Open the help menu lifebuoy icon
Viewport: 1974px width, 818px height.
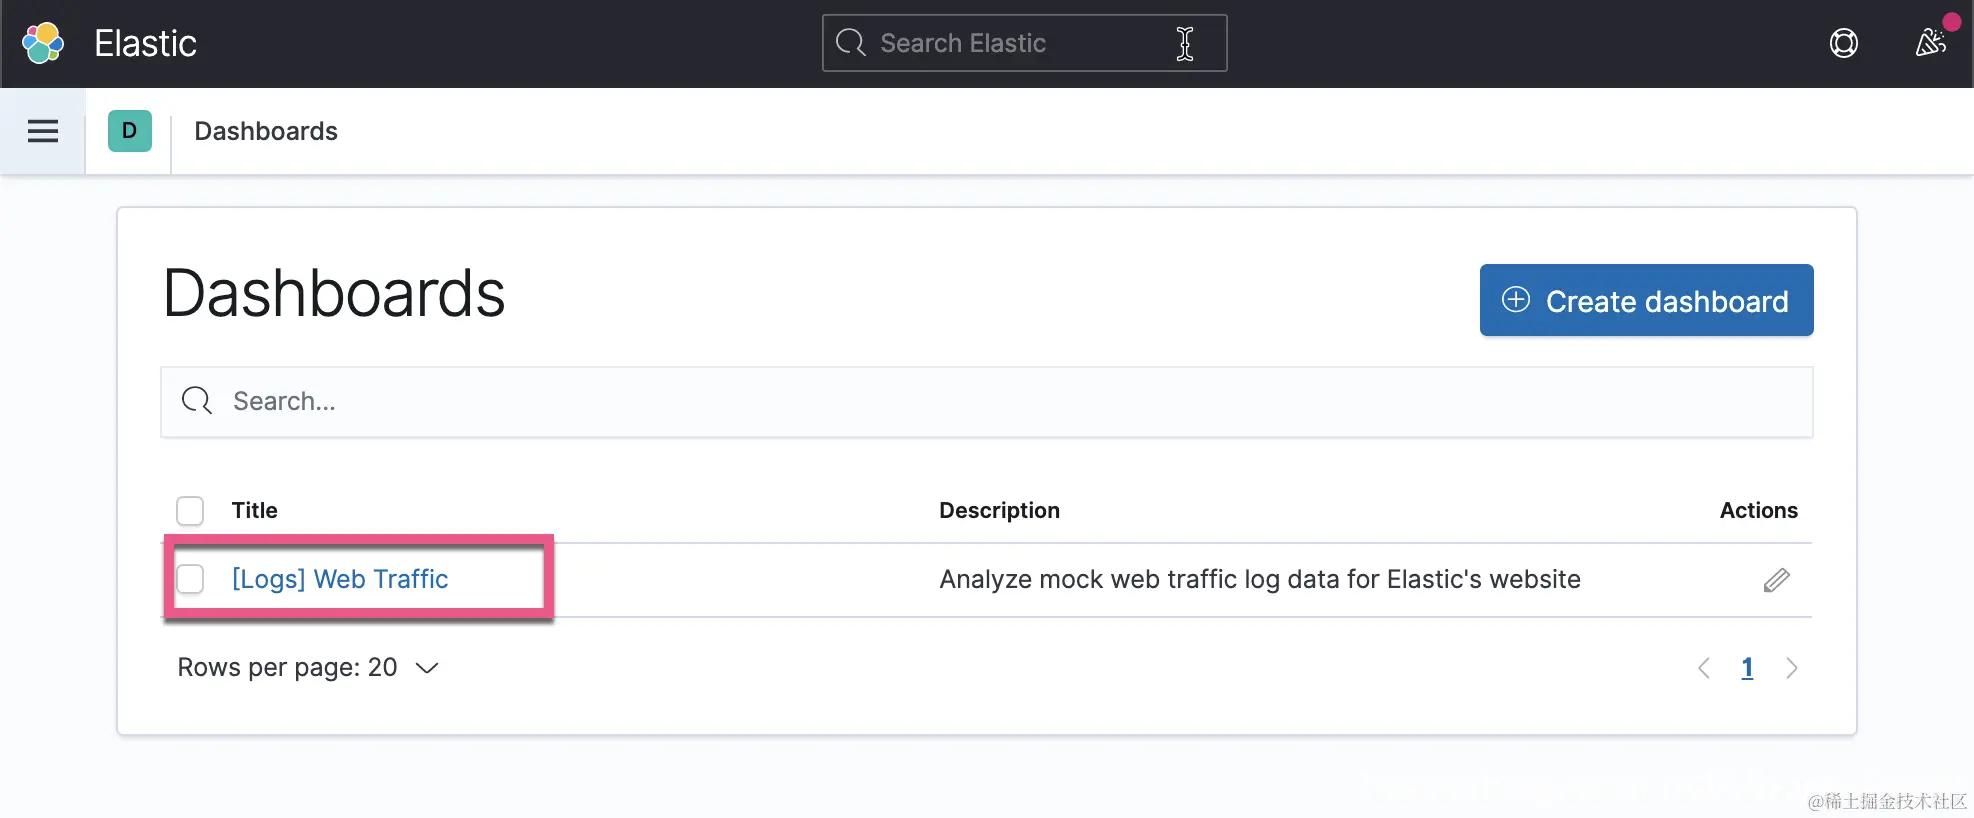tap(1843, 43)
